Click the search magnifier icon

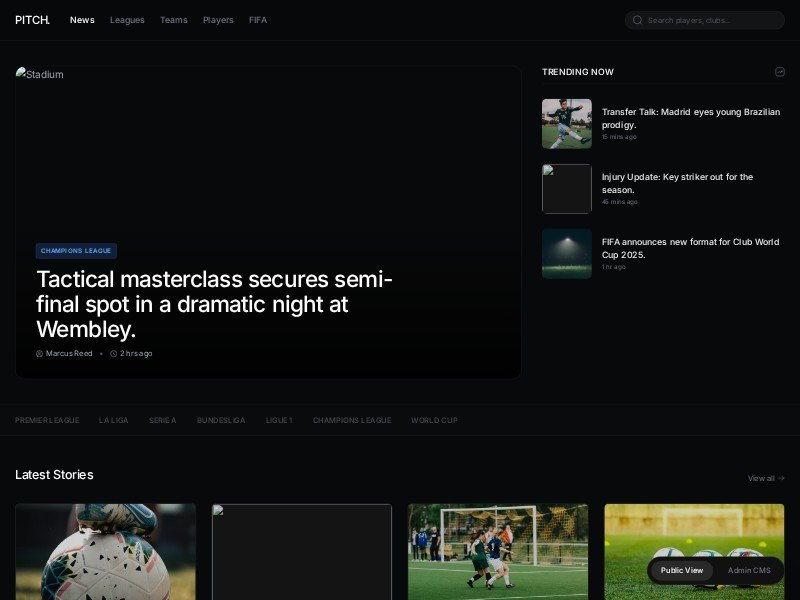637,20
